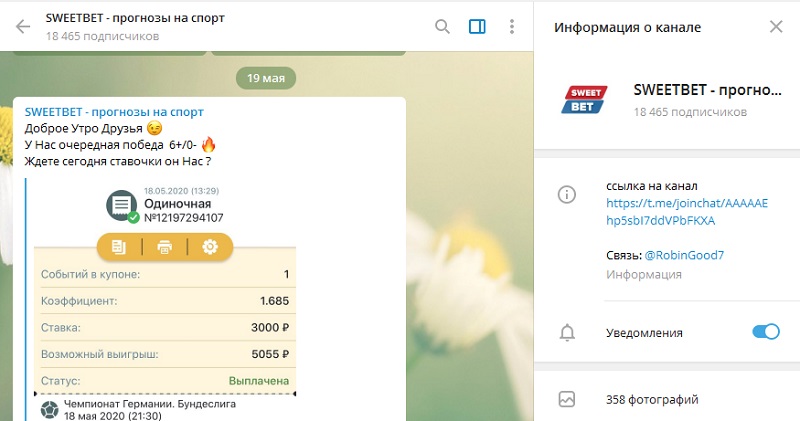Click the gear settings icon on coupon
This screenshot has width=800, height=421.
(210, 247)
